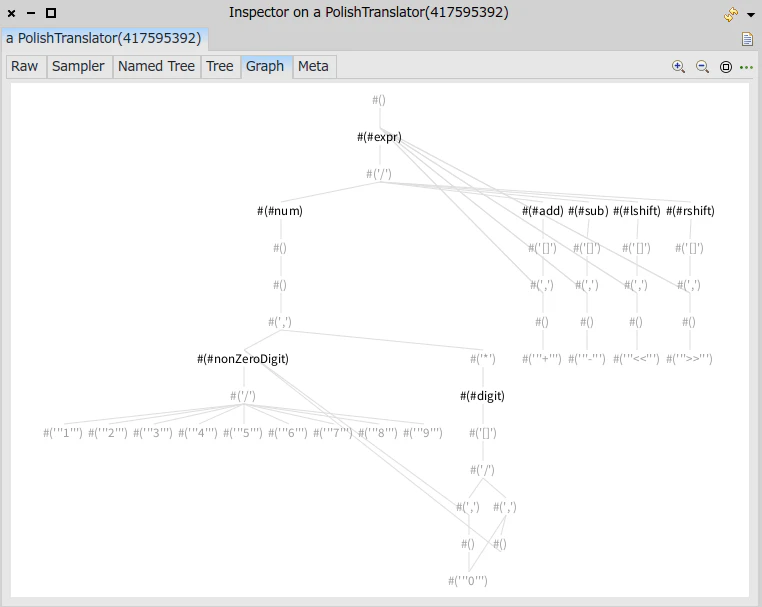The height and width of the screenshot is (607, 762).
Task: Click the refresh inspector icon in title bar
Action: pos(730,15)
